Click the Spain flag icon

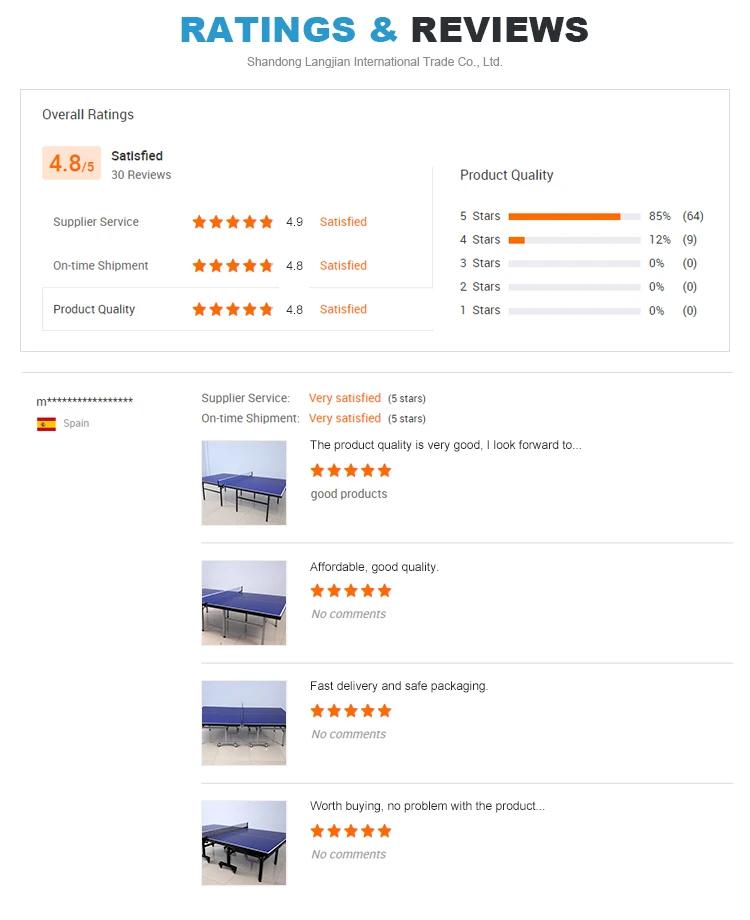coord(46,424)
